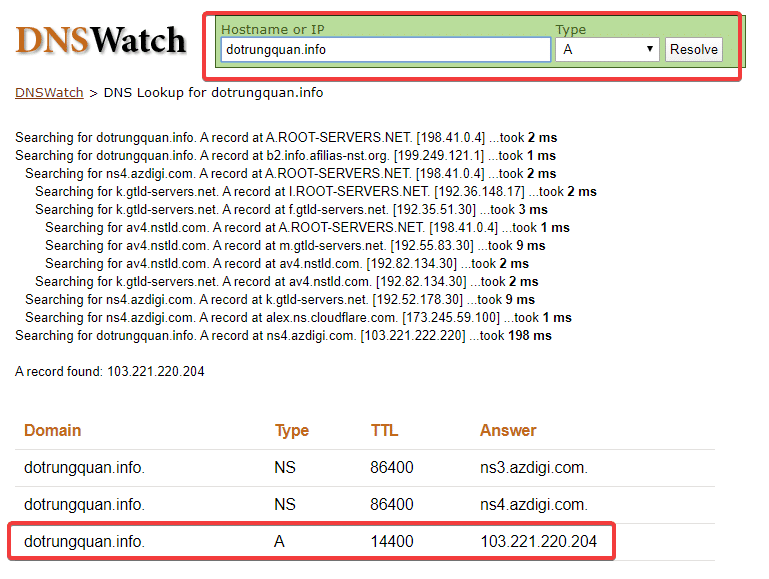Click the Domain column header

pos(53,430)
